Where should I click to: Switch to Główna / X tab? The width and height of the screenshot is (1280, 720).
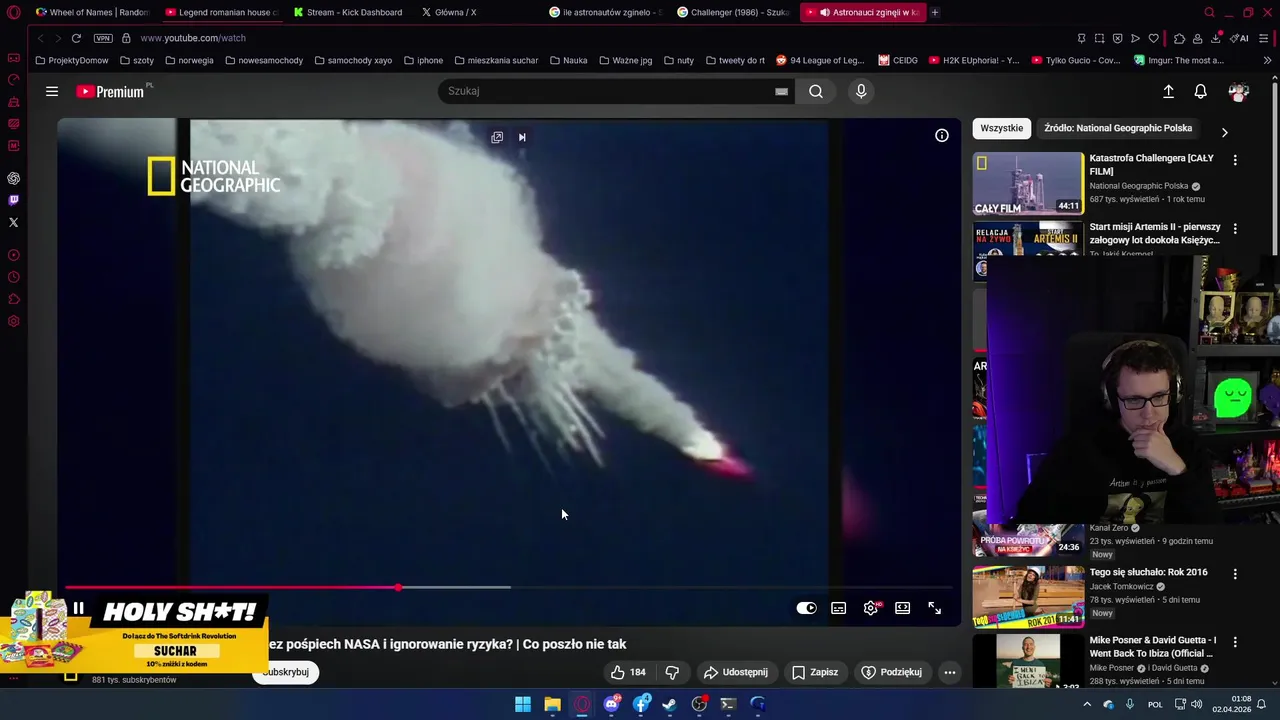pos(475,12)
